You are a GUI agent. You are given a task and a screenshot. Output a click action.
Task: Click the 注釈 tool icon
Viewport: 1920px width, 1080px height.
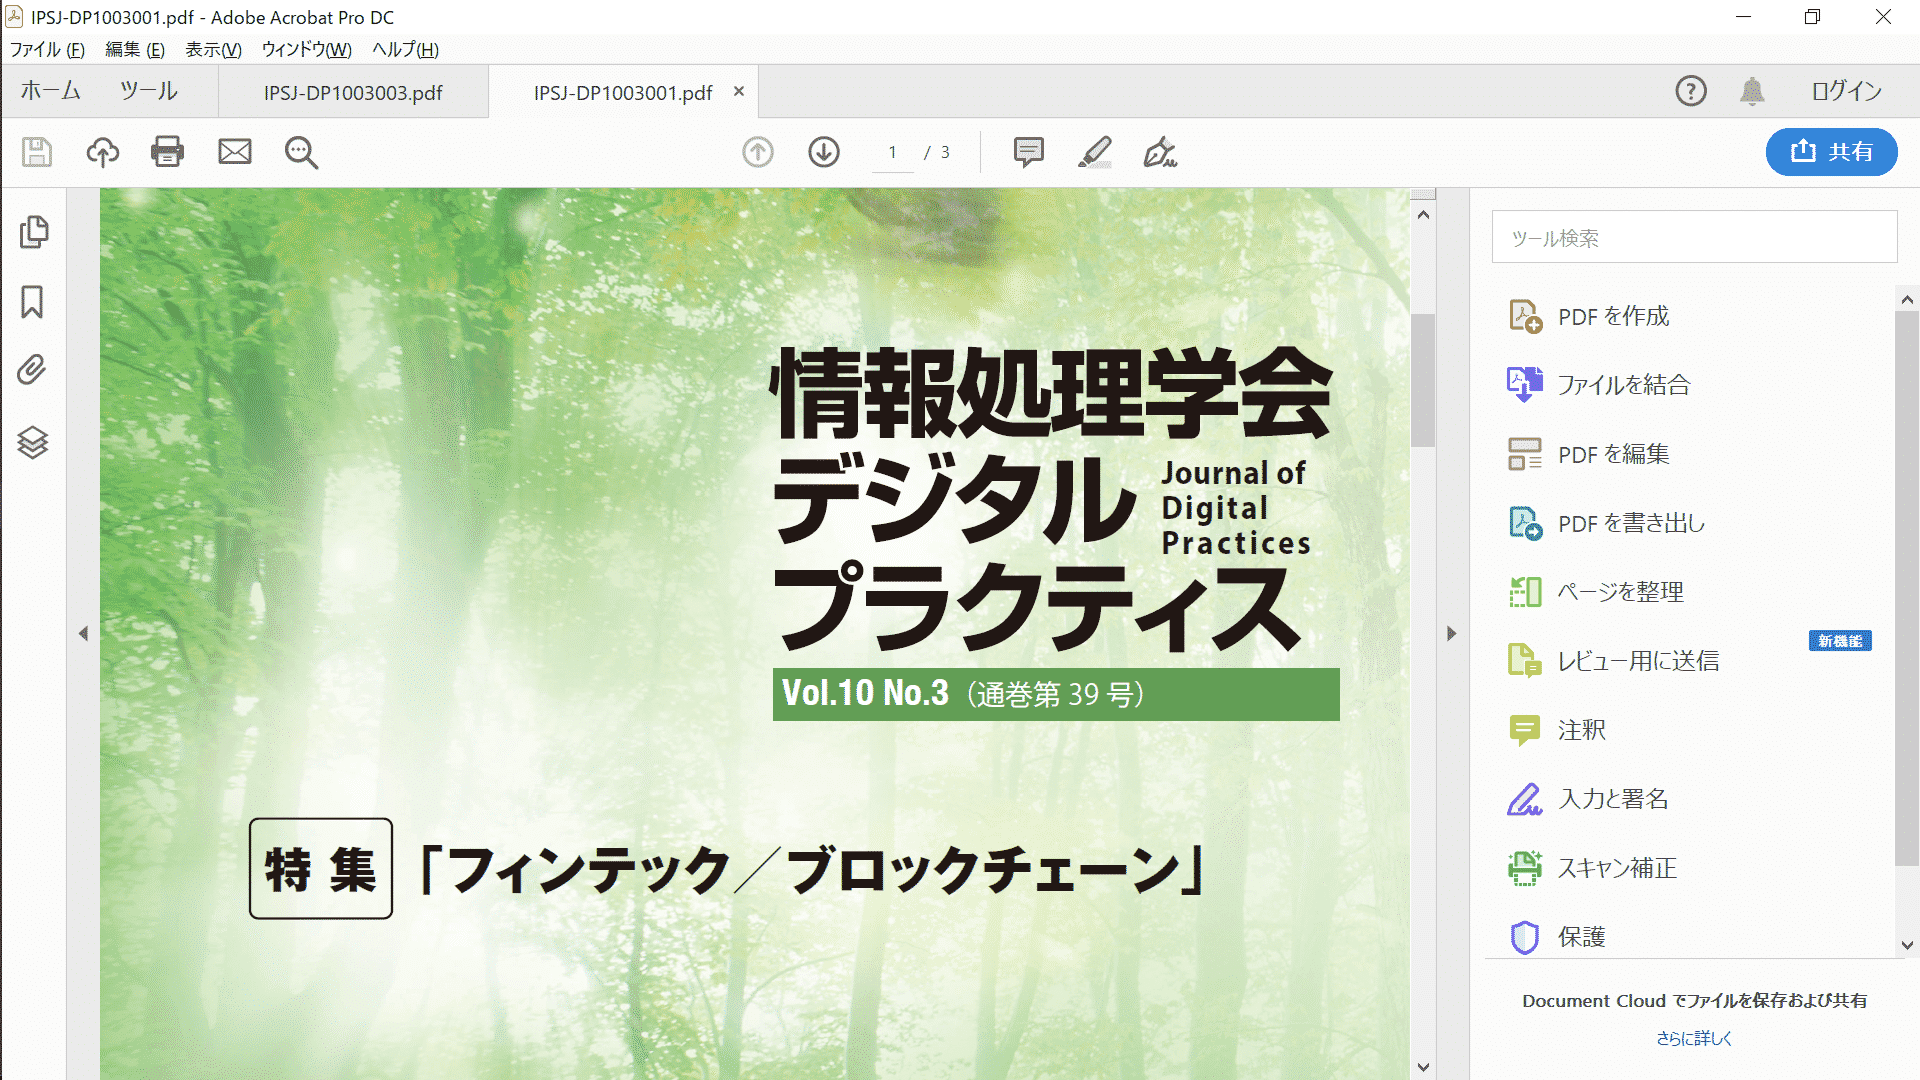click(x=1525, y=730)
